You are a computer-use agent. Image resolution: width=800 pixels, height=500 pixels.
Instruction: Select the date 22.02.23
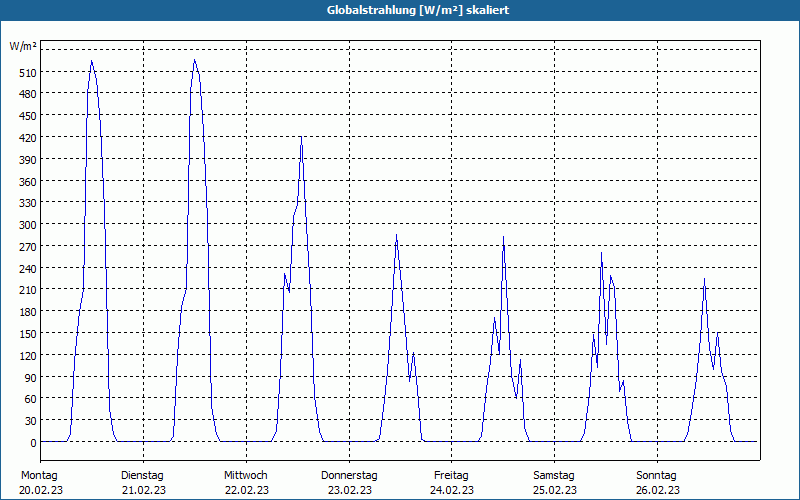(x=247, y=490)
